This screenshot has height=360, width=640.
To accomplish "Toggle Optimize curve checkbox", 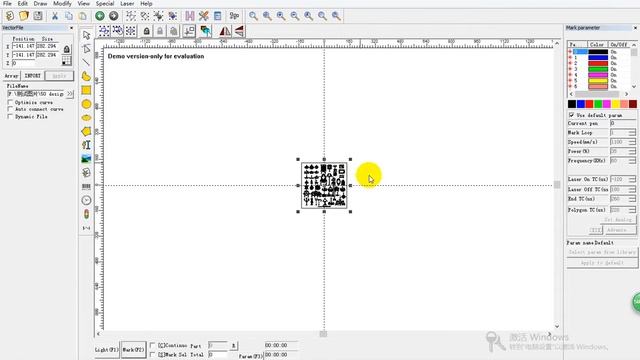I will pos(10,102).
